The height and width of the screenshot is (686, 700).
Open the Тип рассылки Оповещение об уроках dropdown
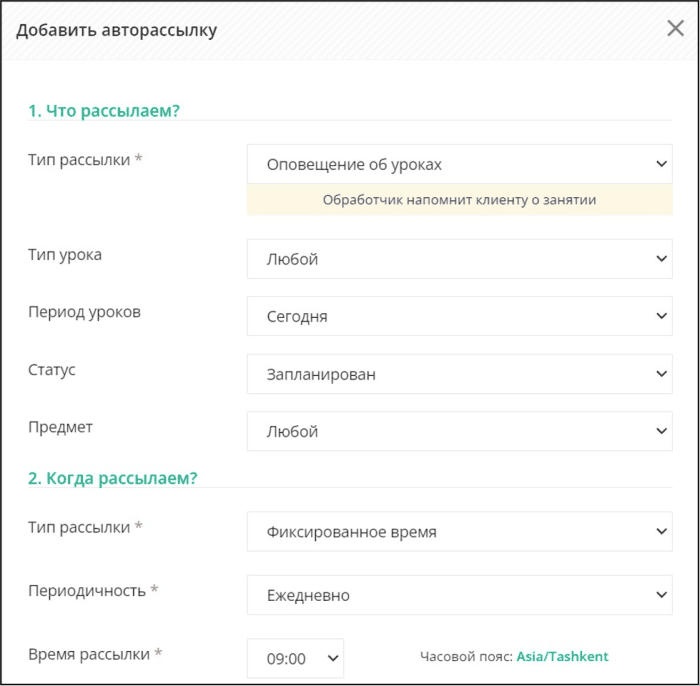click(459, 164)
